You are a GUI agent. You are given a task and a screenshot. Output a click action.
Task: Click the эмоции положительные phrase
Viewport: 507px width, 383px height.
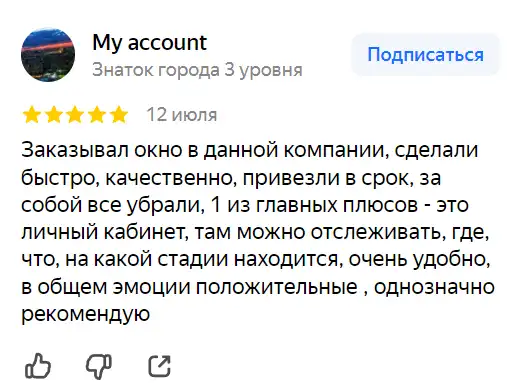point(236,287)
